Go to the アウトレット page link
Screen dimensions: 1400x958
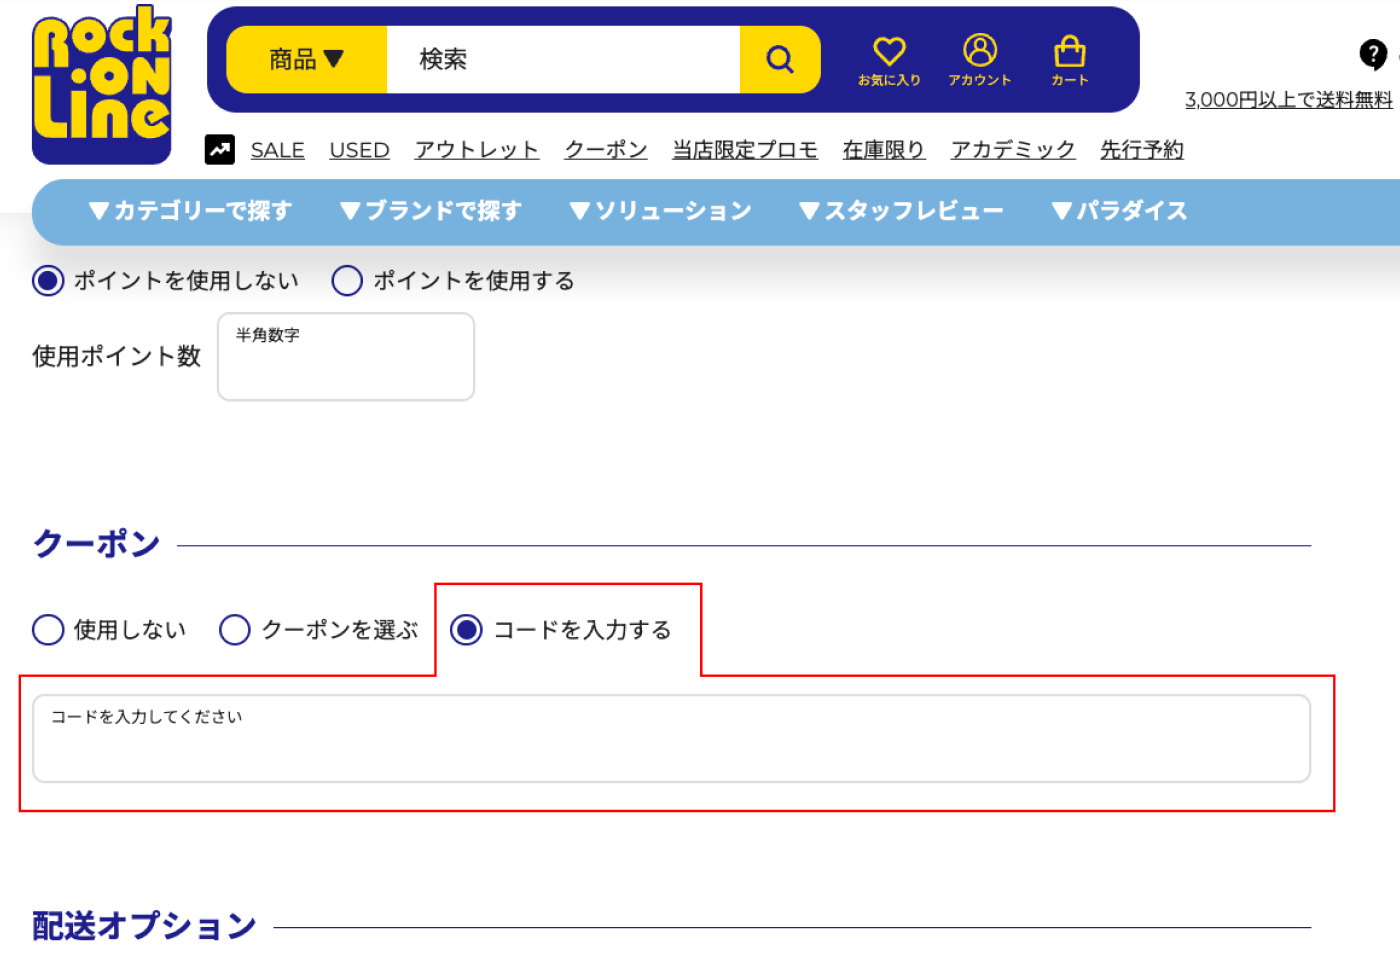tap(476, 150)
